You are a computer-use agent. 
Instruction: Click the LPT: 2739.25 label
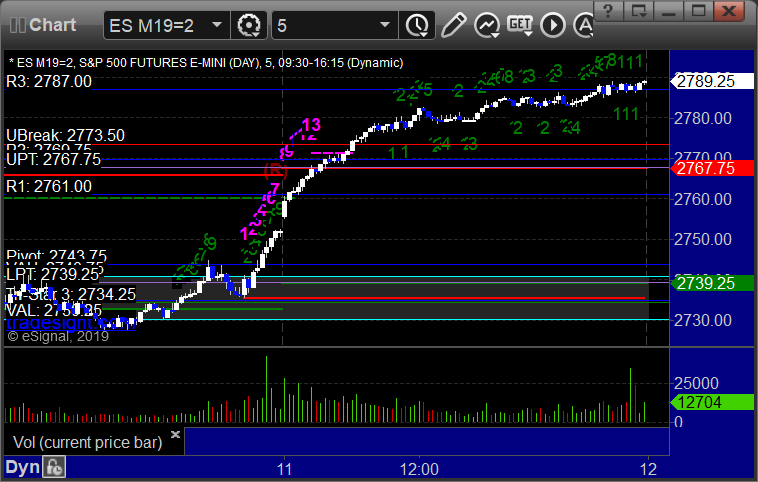point(52,275)
